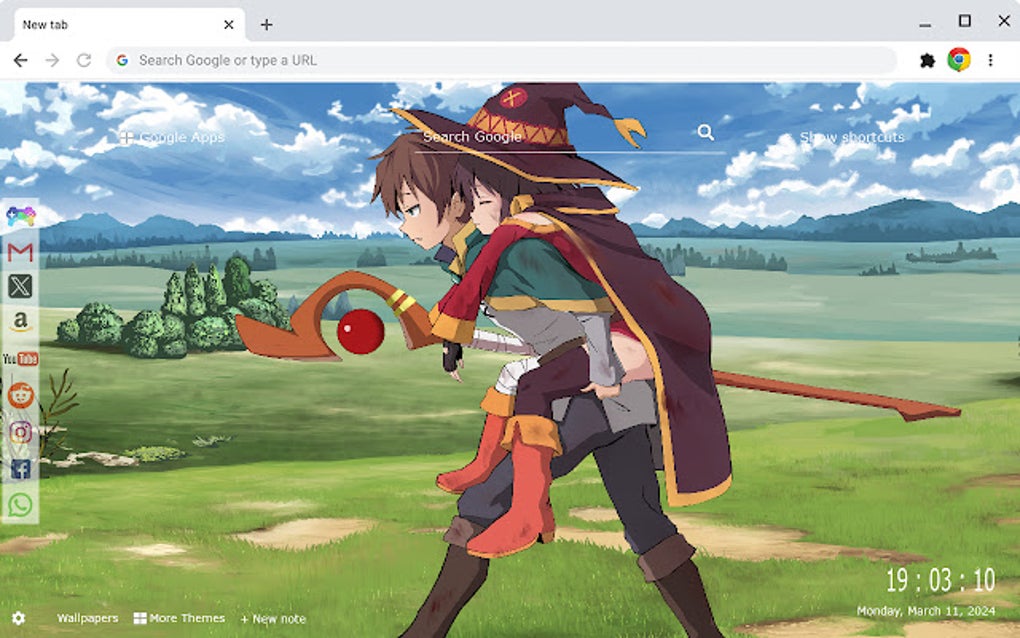Open X (Twitter) sidebar shortcut
Viewport: 1020px width, 638px height.
coord(20,286)
